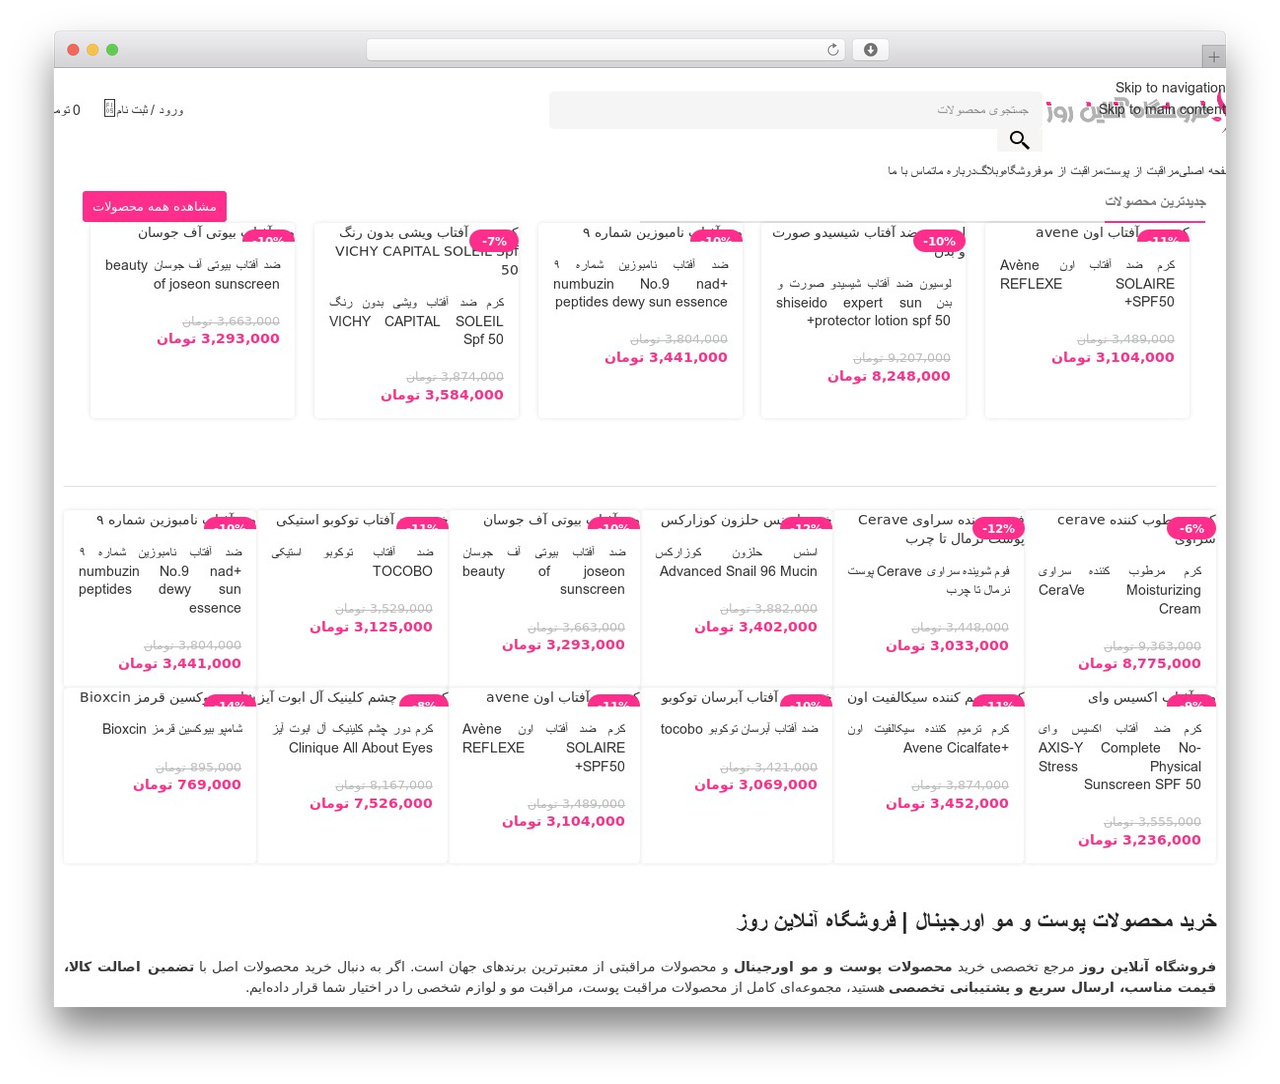This screenshot has height=1084, width=1280.
Task: Follow the Skip to main content link
Action: tap(1162, 109)
